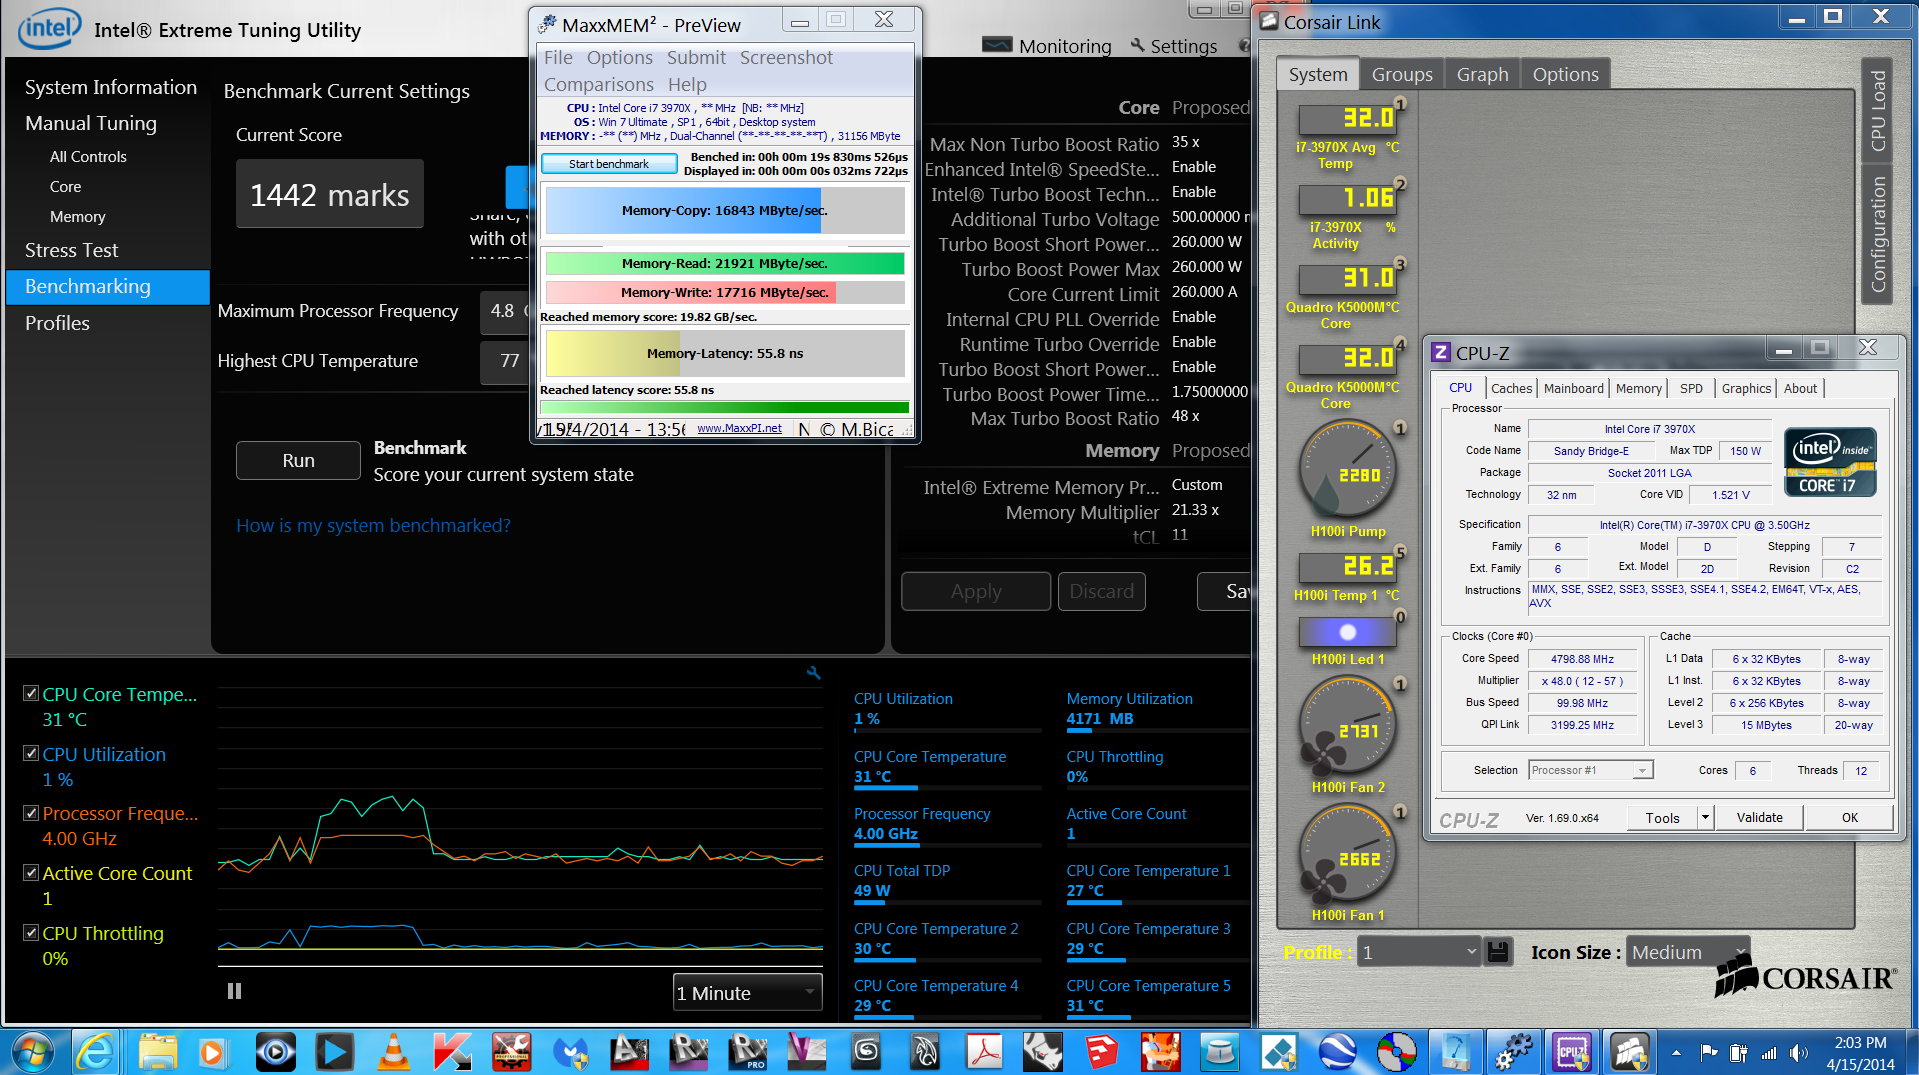
Task: Click the CPU-Z title bar Z icon
Action: click(1441, 352)
